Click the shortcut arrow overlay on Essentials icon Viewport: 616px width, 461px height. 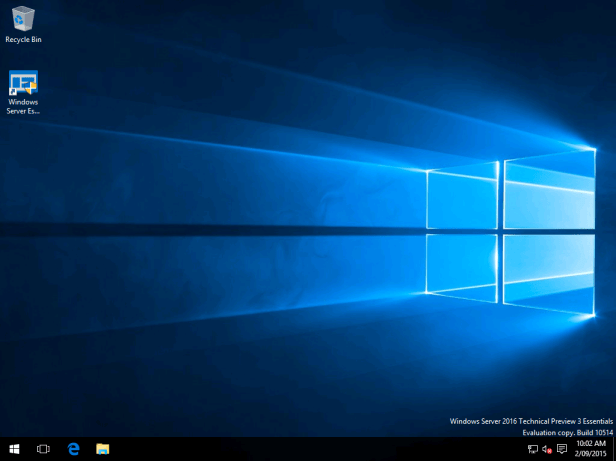coord(14,91)
